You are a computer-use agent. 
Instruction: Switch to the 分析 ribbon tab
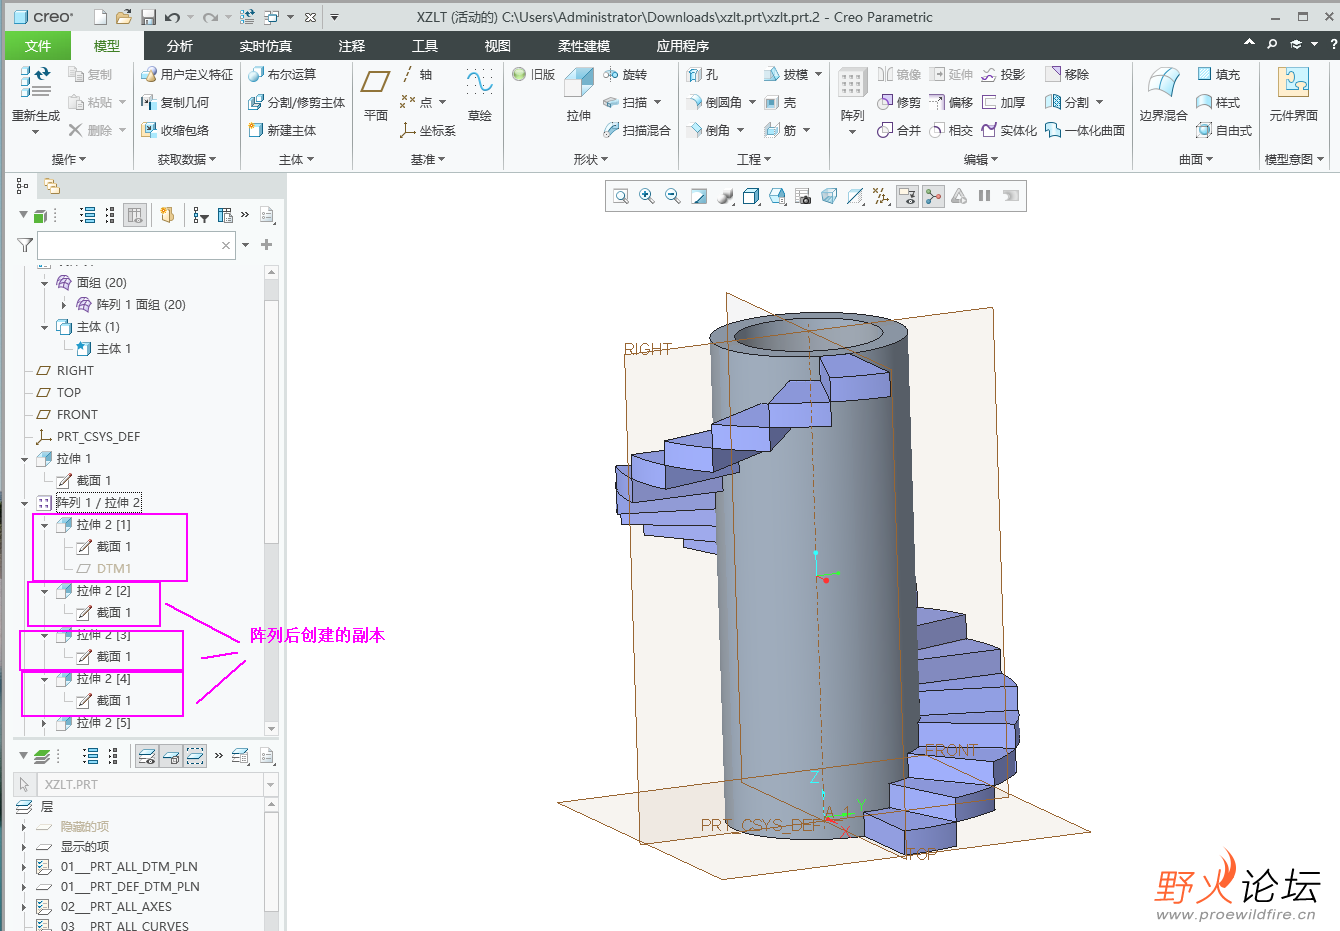coord(180,46)
